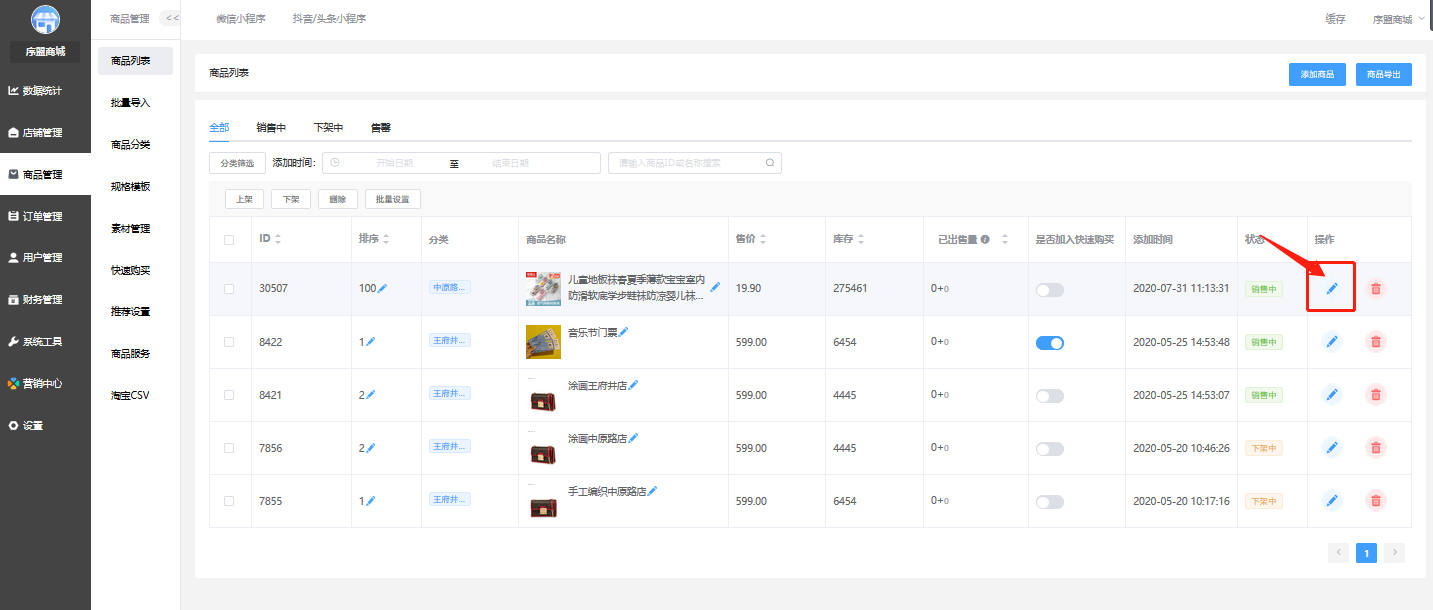Switch to 销售中 tab
Screen dimensions: 1433x610
(271, 128)
